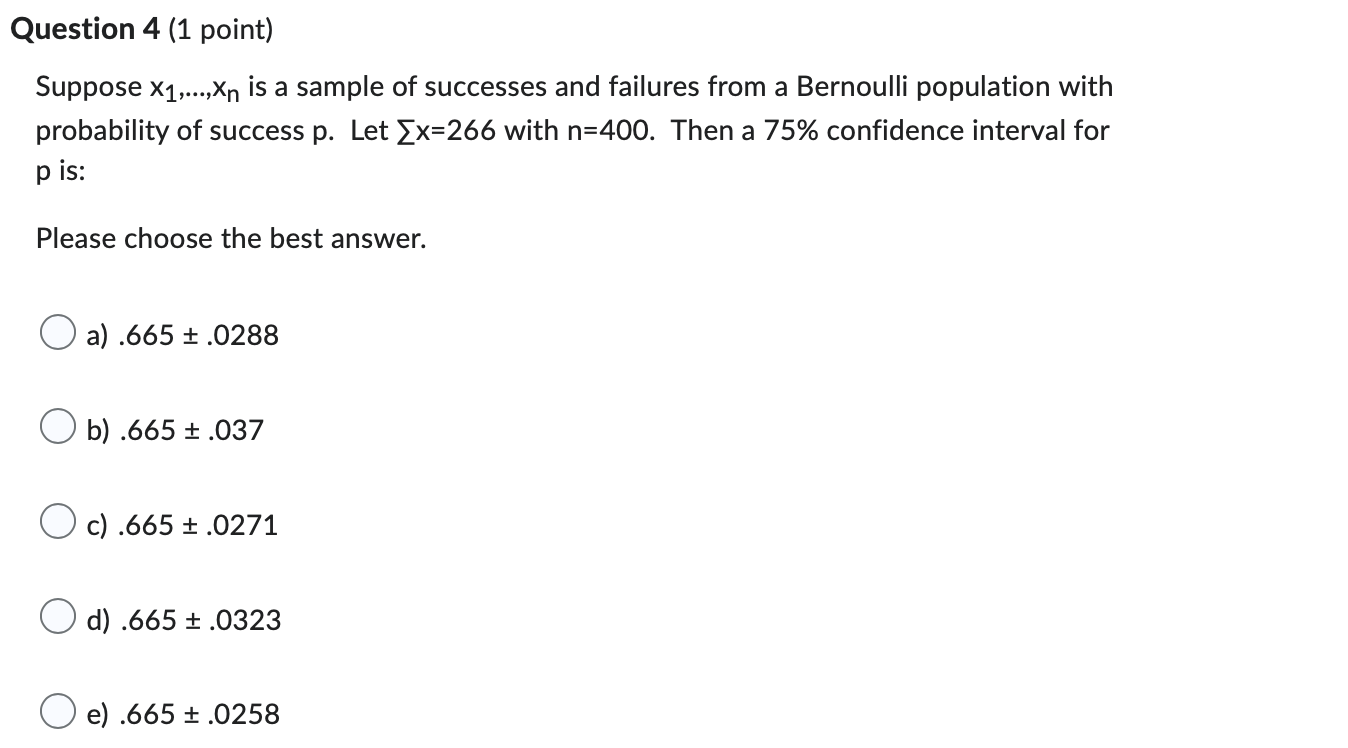Select answer choice a) .665 ± .0288
This screenshot has height=748, width=1348.
(x=57, y=332)
